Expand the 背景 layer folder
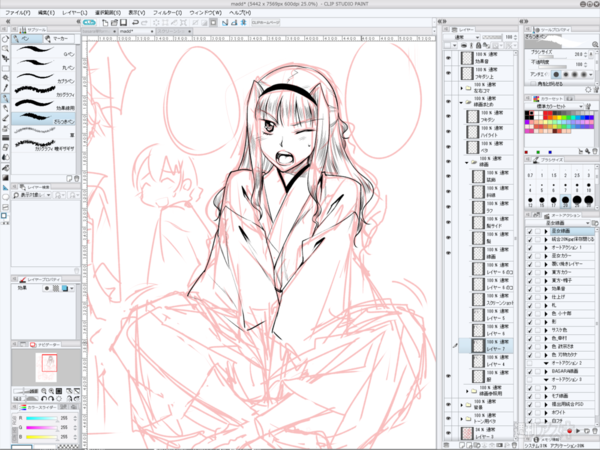This screenshot has width=600, height=450. pyautogui.click(x=461, y=405)
